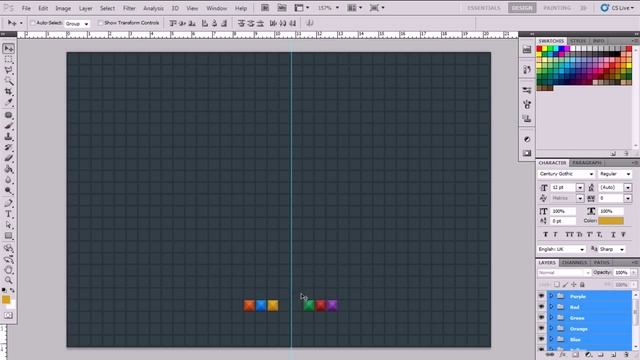This screenshot has height=360, width=640.
Task: Select the Zoom tool in toolbox
Action: (8, 280)
